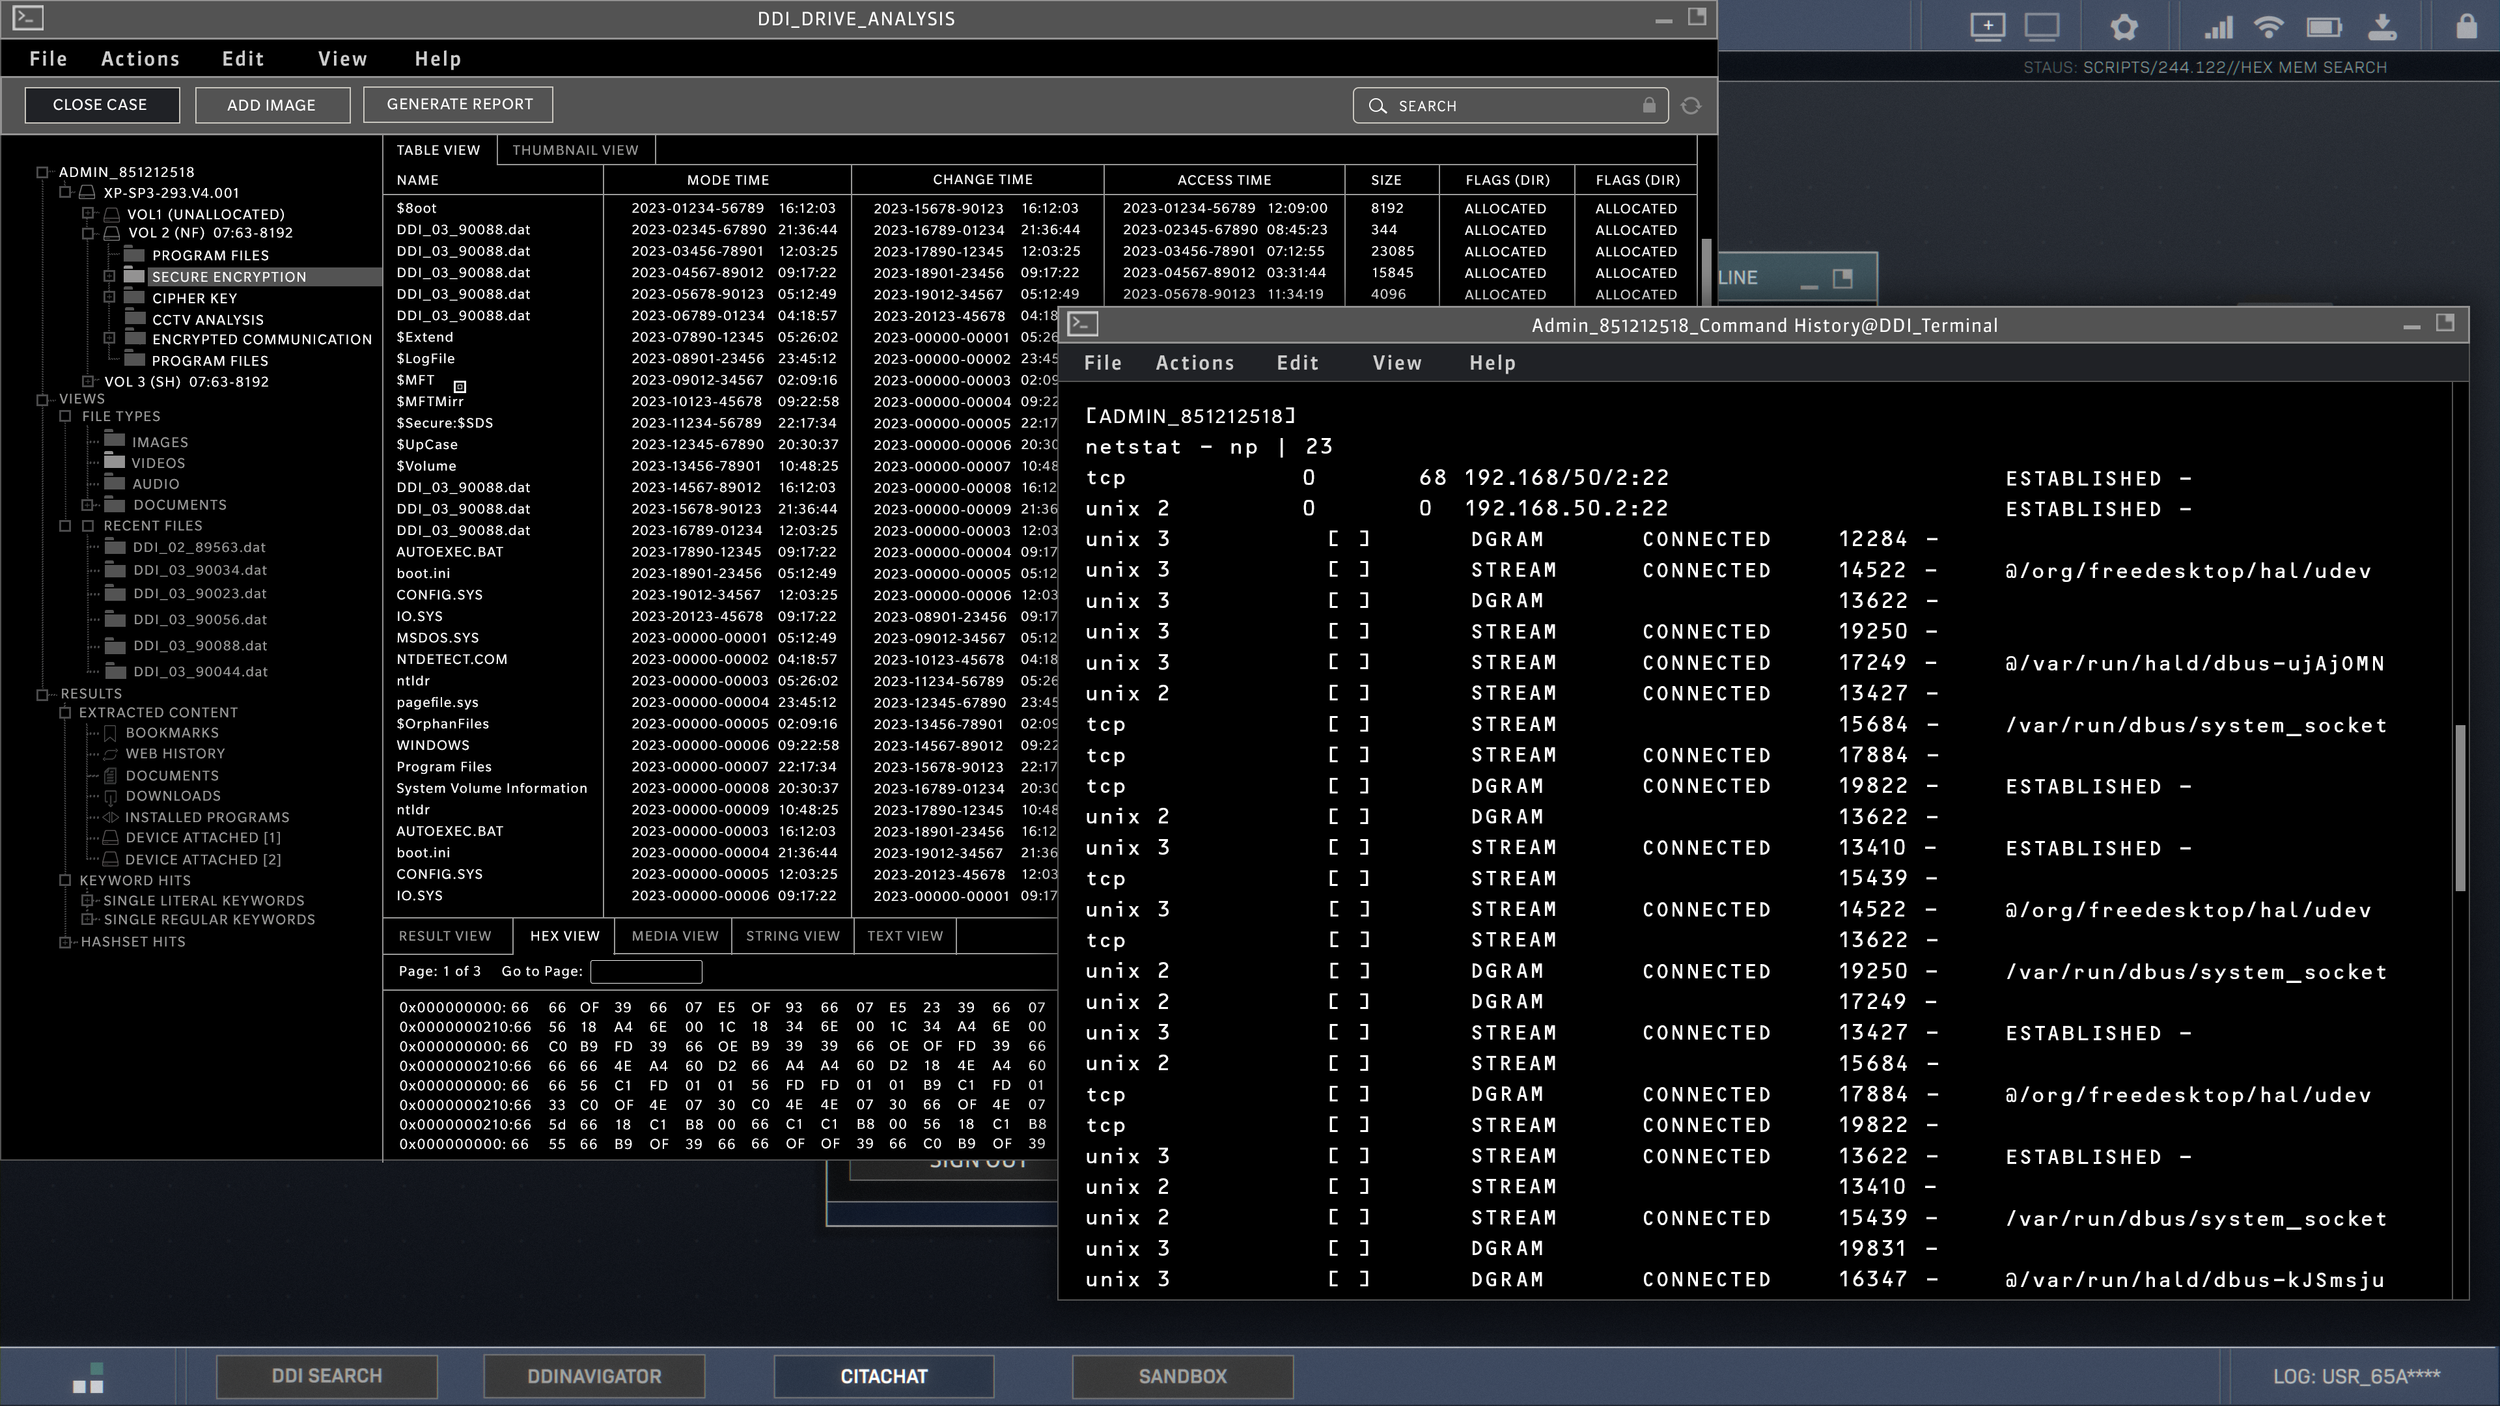The width and height of the screenshot is (2500, 1406).
Task: Expand the HASHSET HITS node
Action: pos(65,942)
